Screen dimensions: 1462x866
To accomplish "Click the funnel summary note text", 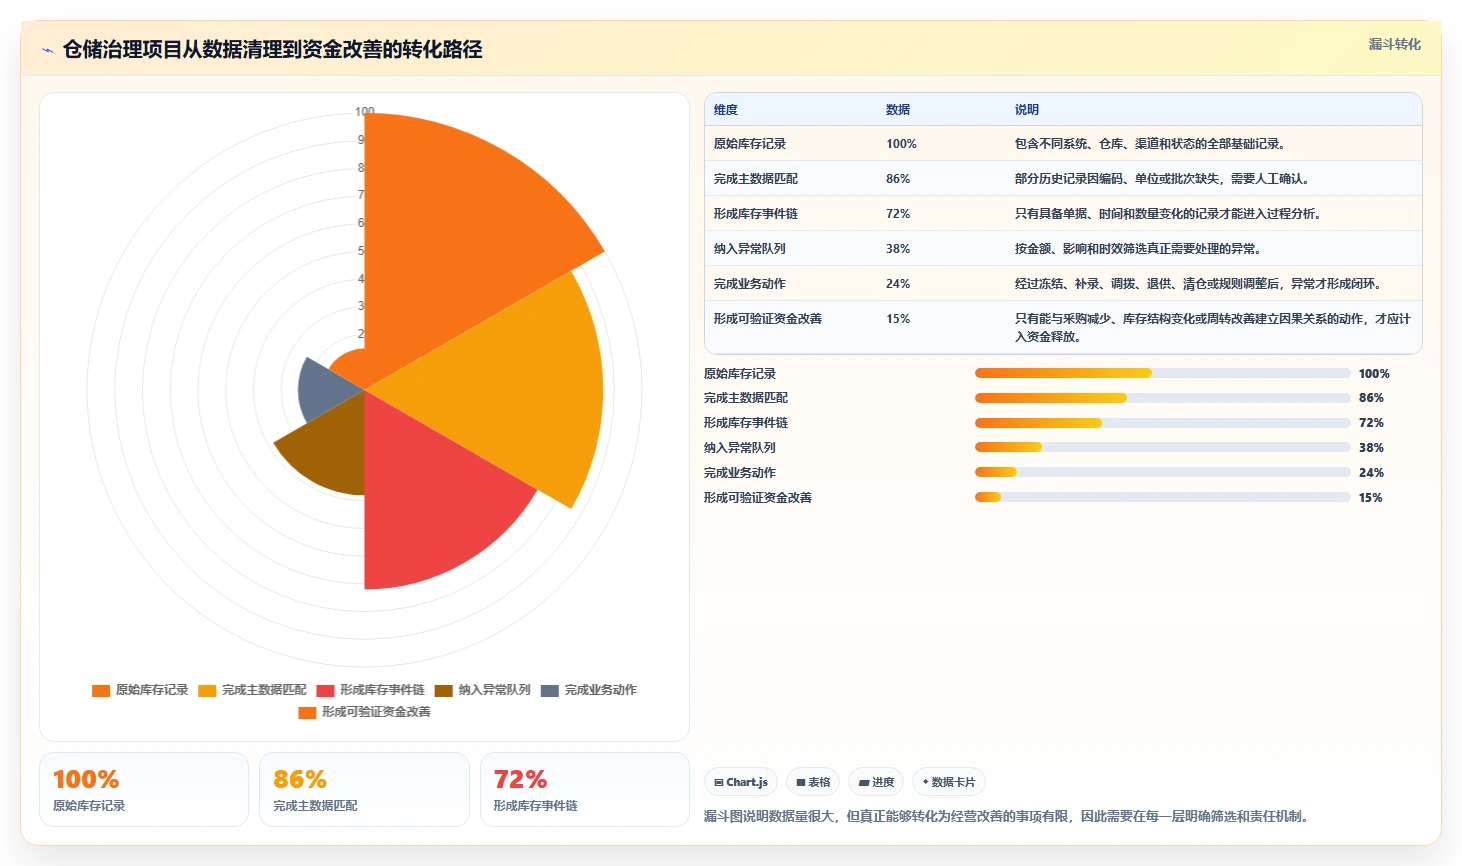I will point(1008,816).
